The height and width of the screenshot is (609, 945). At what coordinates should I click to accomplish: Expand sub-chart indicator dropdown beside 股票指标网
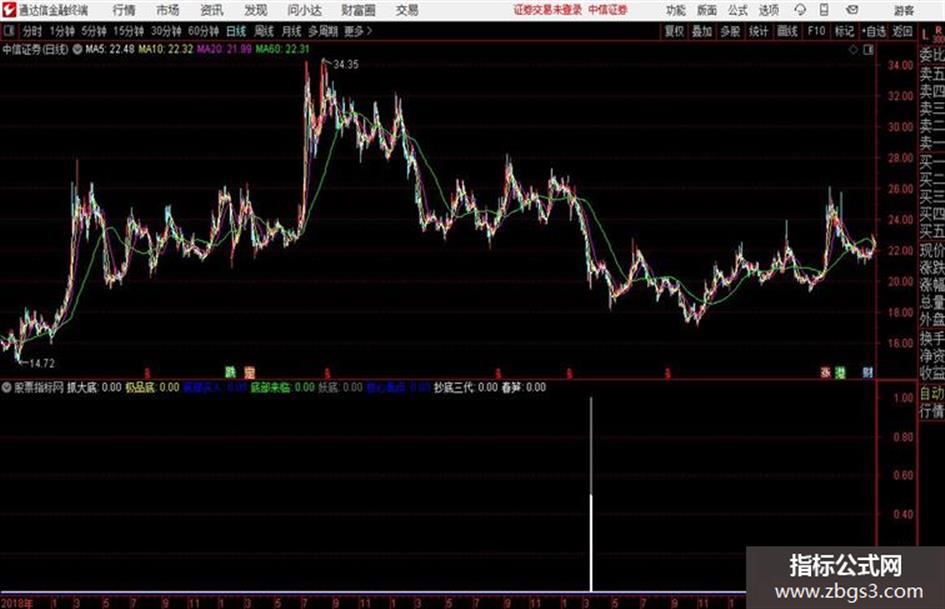[x=7, y=387]
